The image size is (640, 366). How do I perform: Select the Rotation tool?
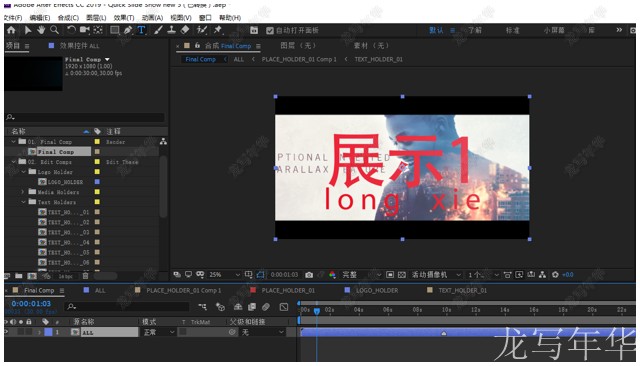71,30
